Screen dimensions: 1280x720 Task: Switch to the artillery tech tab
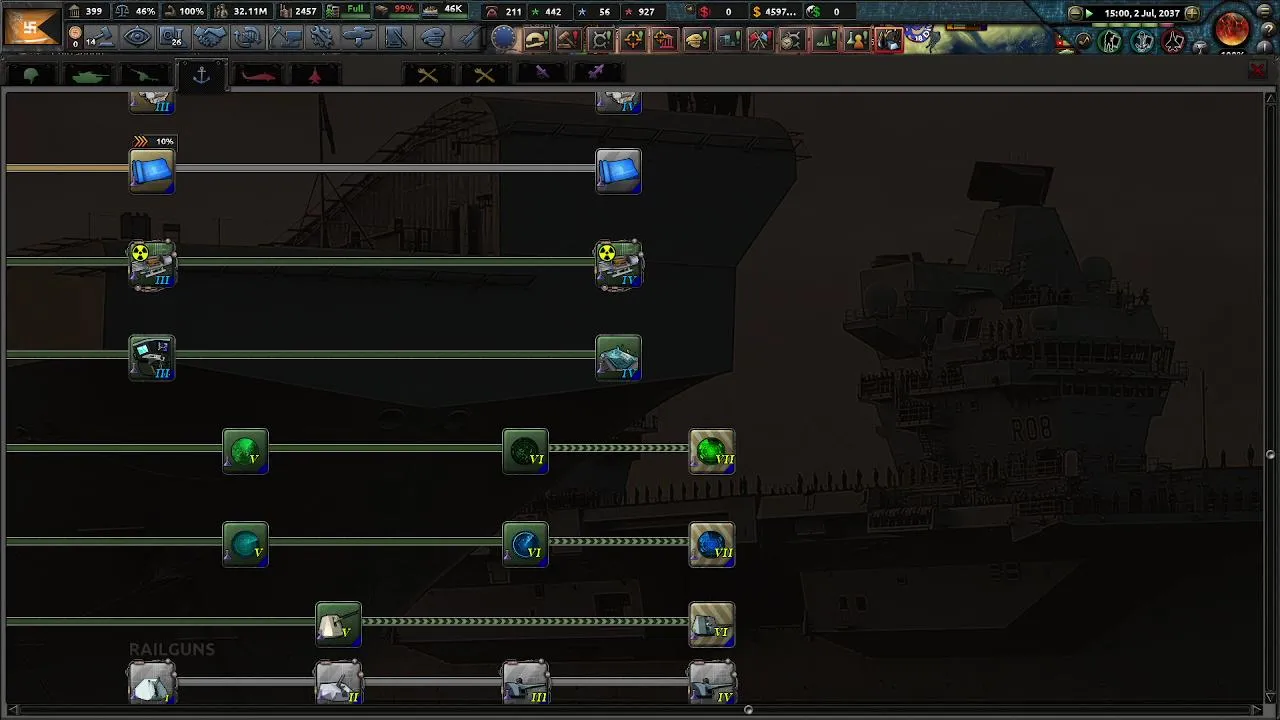pos(145,75)
